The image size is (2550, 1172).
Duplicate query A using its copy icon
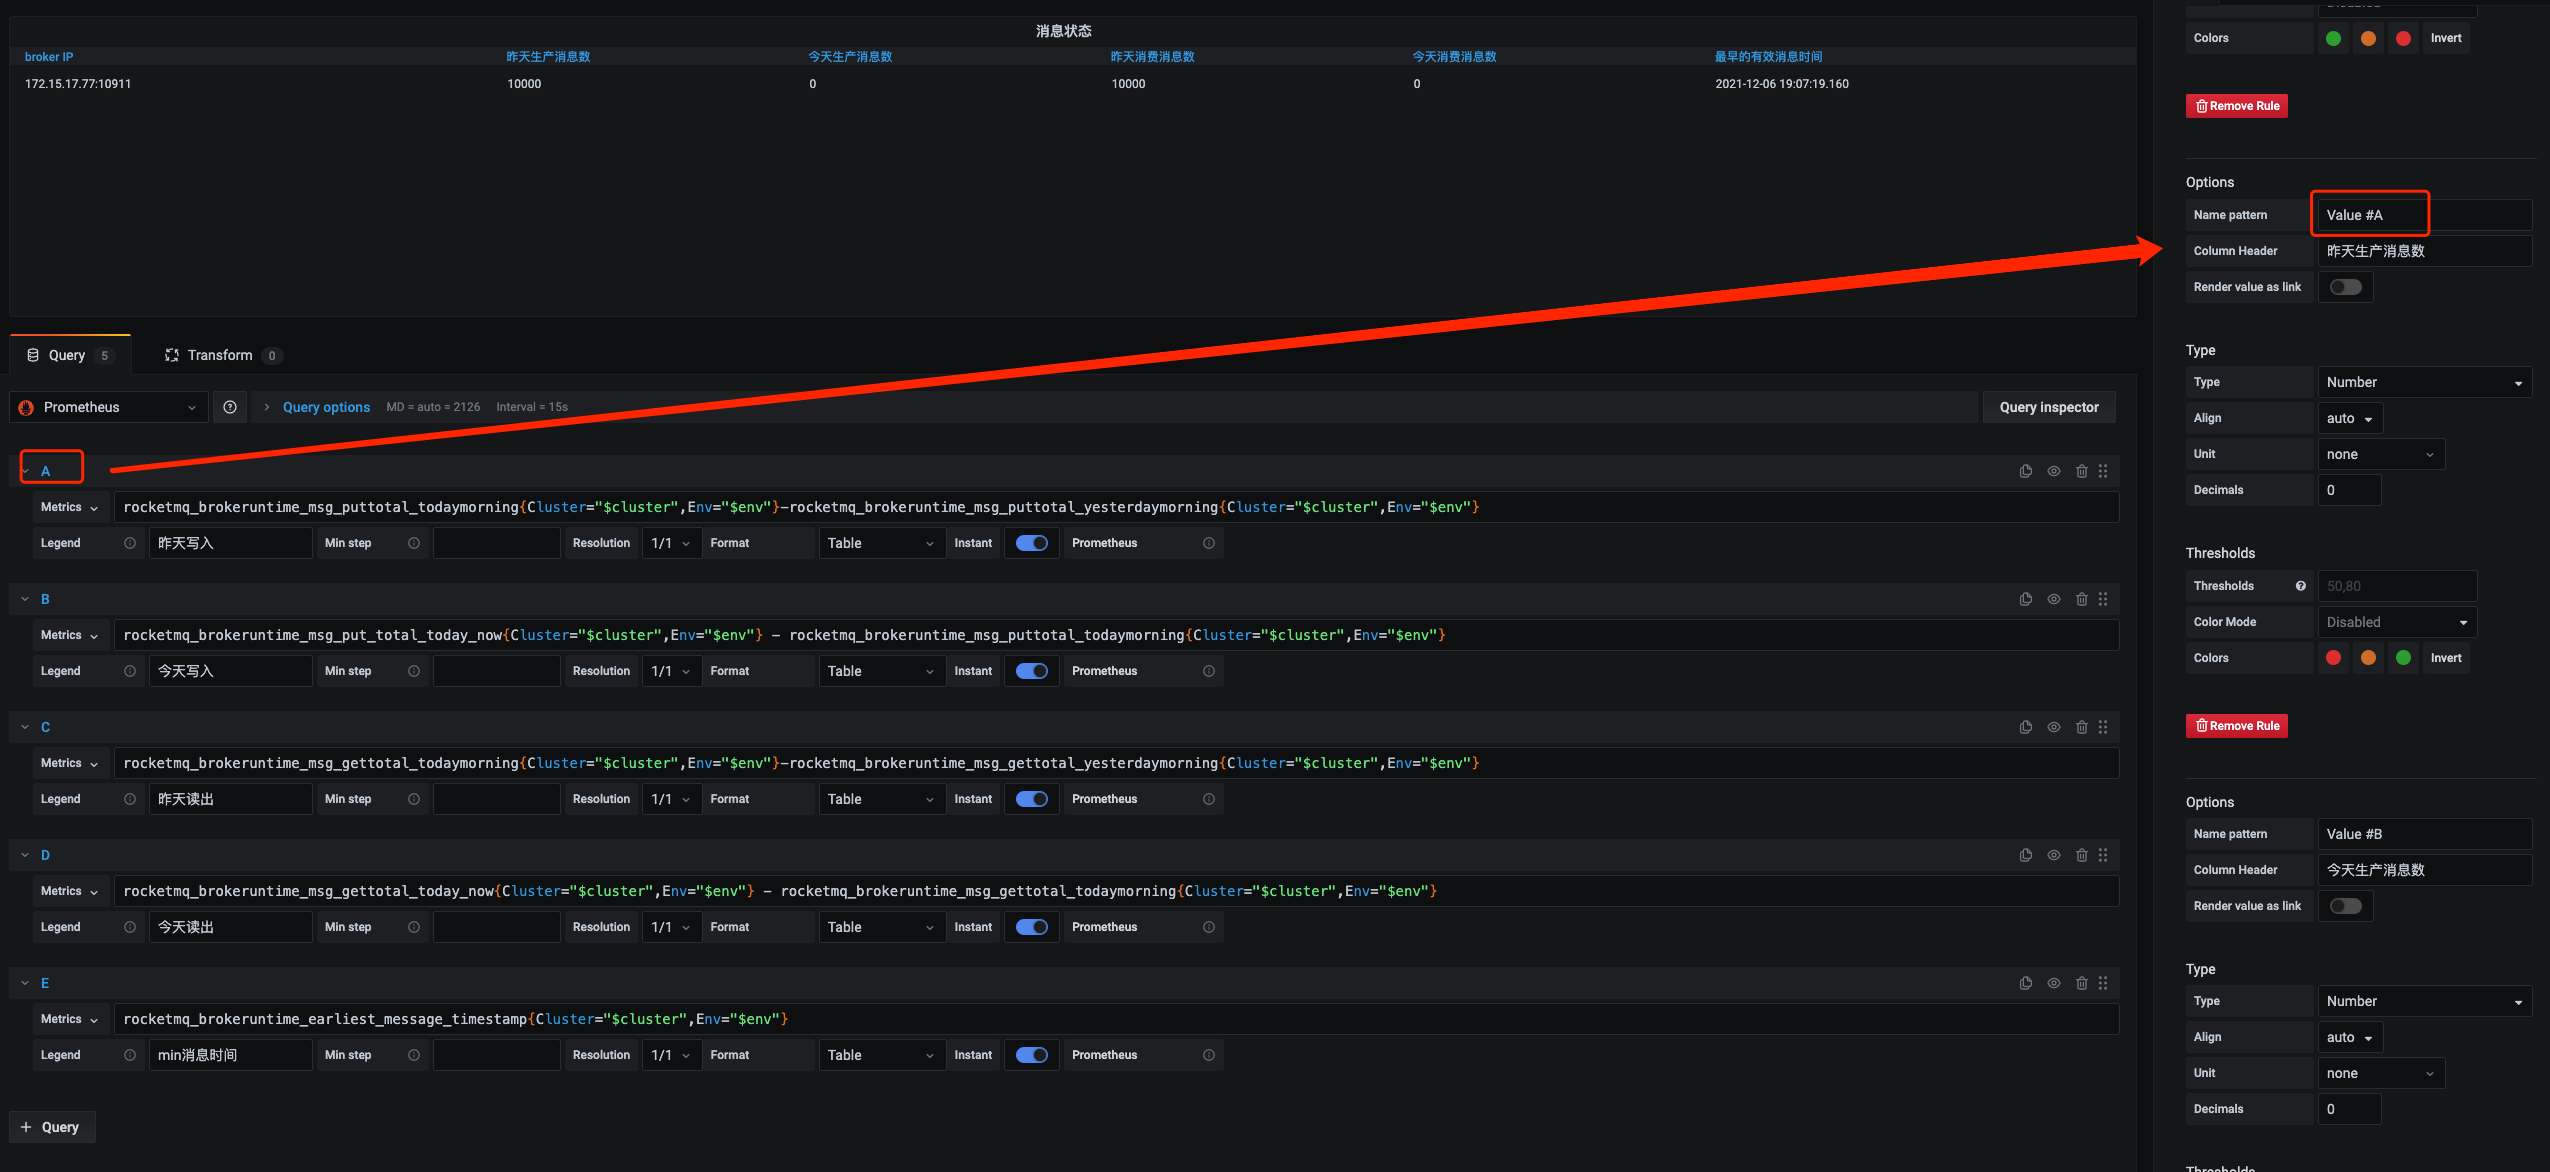(2025, 470)
